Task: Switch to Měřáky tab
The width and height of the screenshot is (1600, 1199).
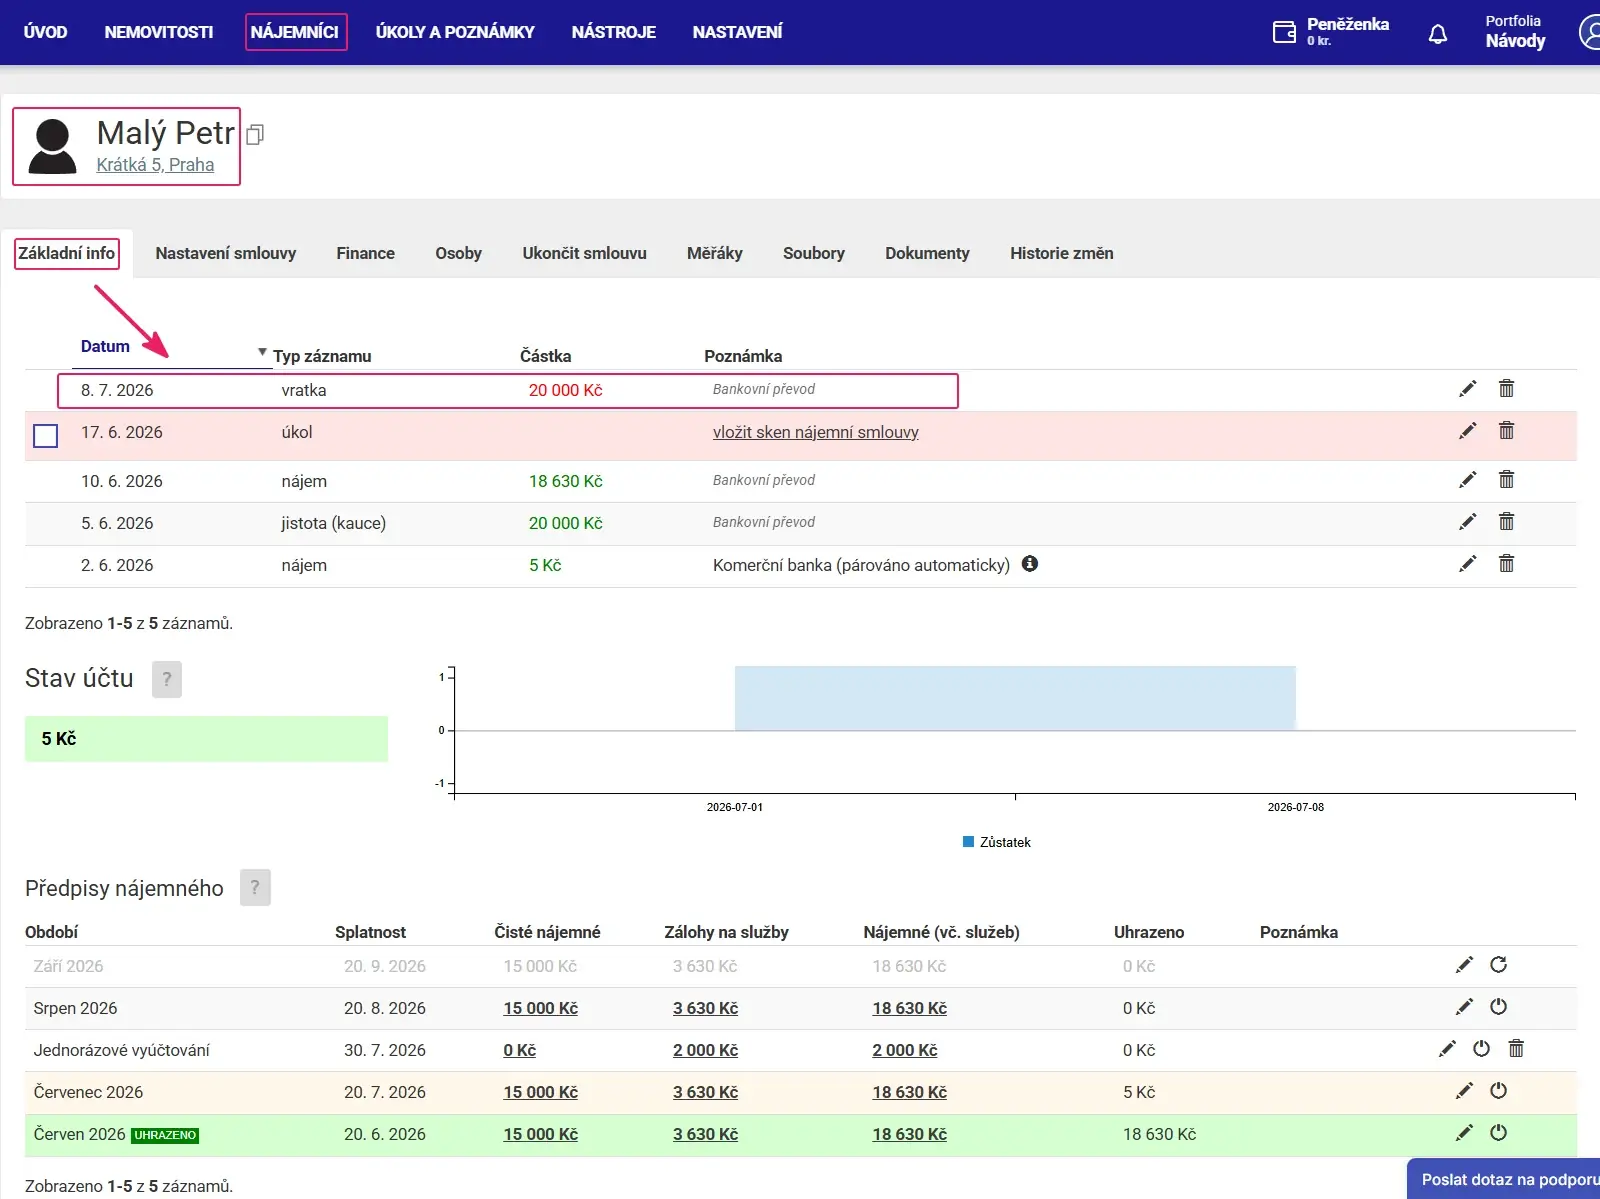Action: [x=715, y=253]
